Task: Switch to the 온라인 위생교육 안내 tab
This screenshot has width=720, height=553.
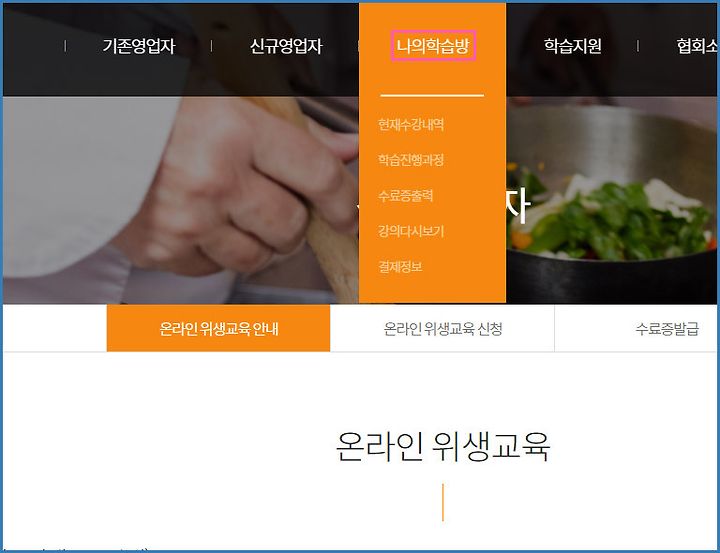Action: coord(219,328)
